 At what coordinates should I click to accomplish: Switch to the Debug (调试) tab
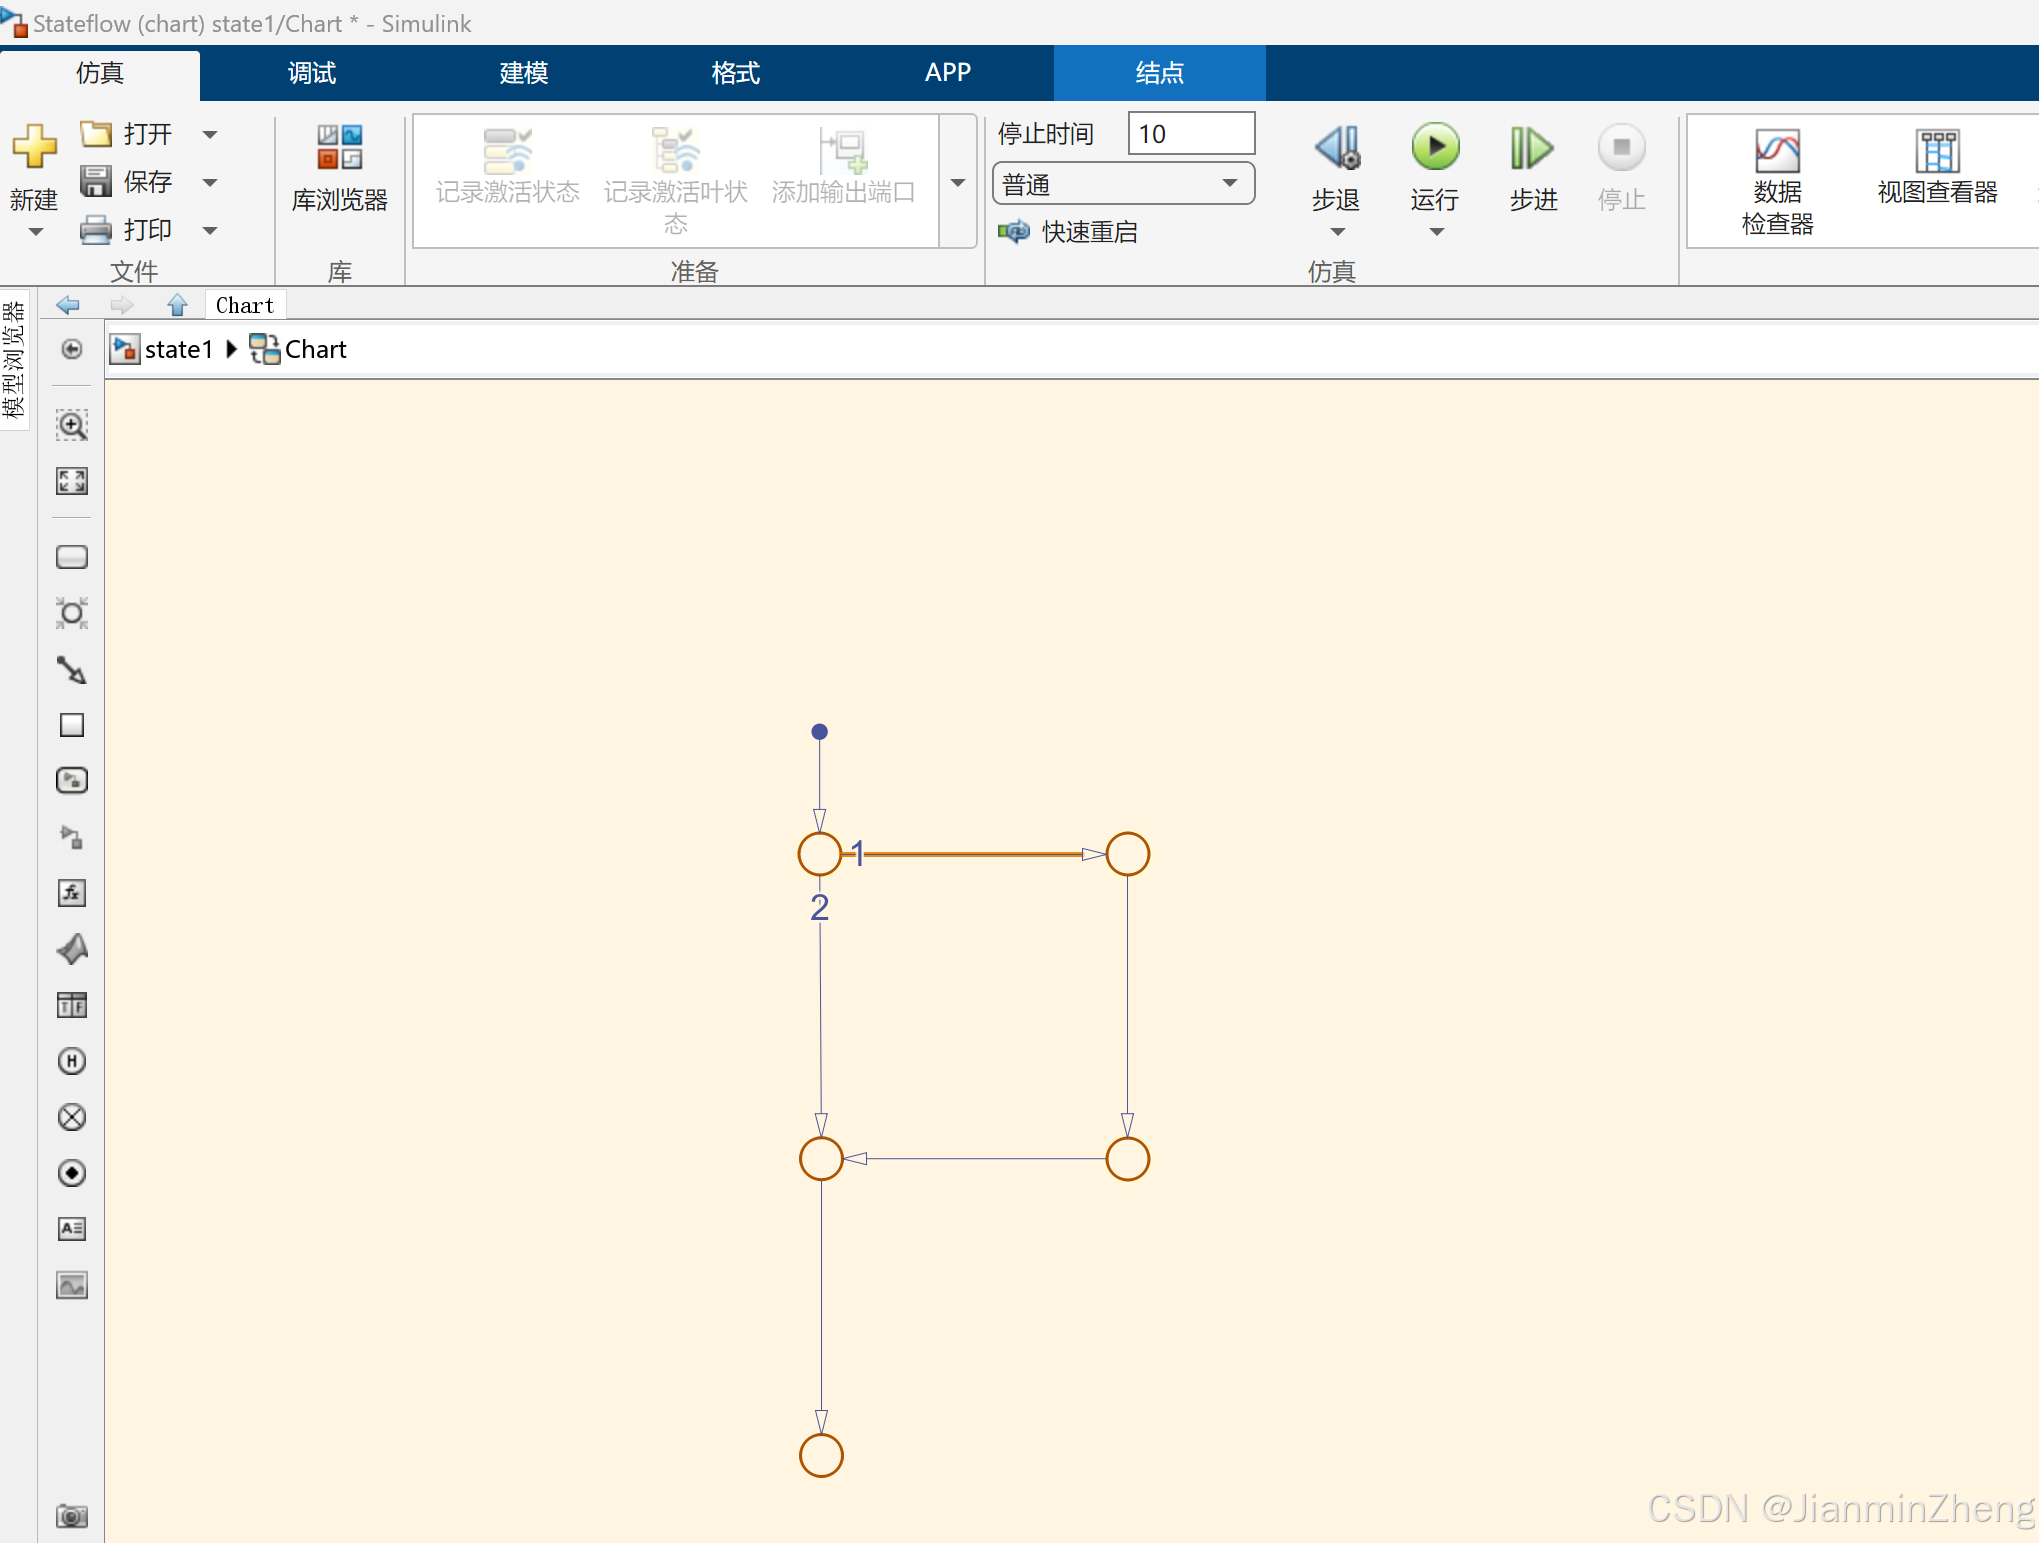click(312, 73)
